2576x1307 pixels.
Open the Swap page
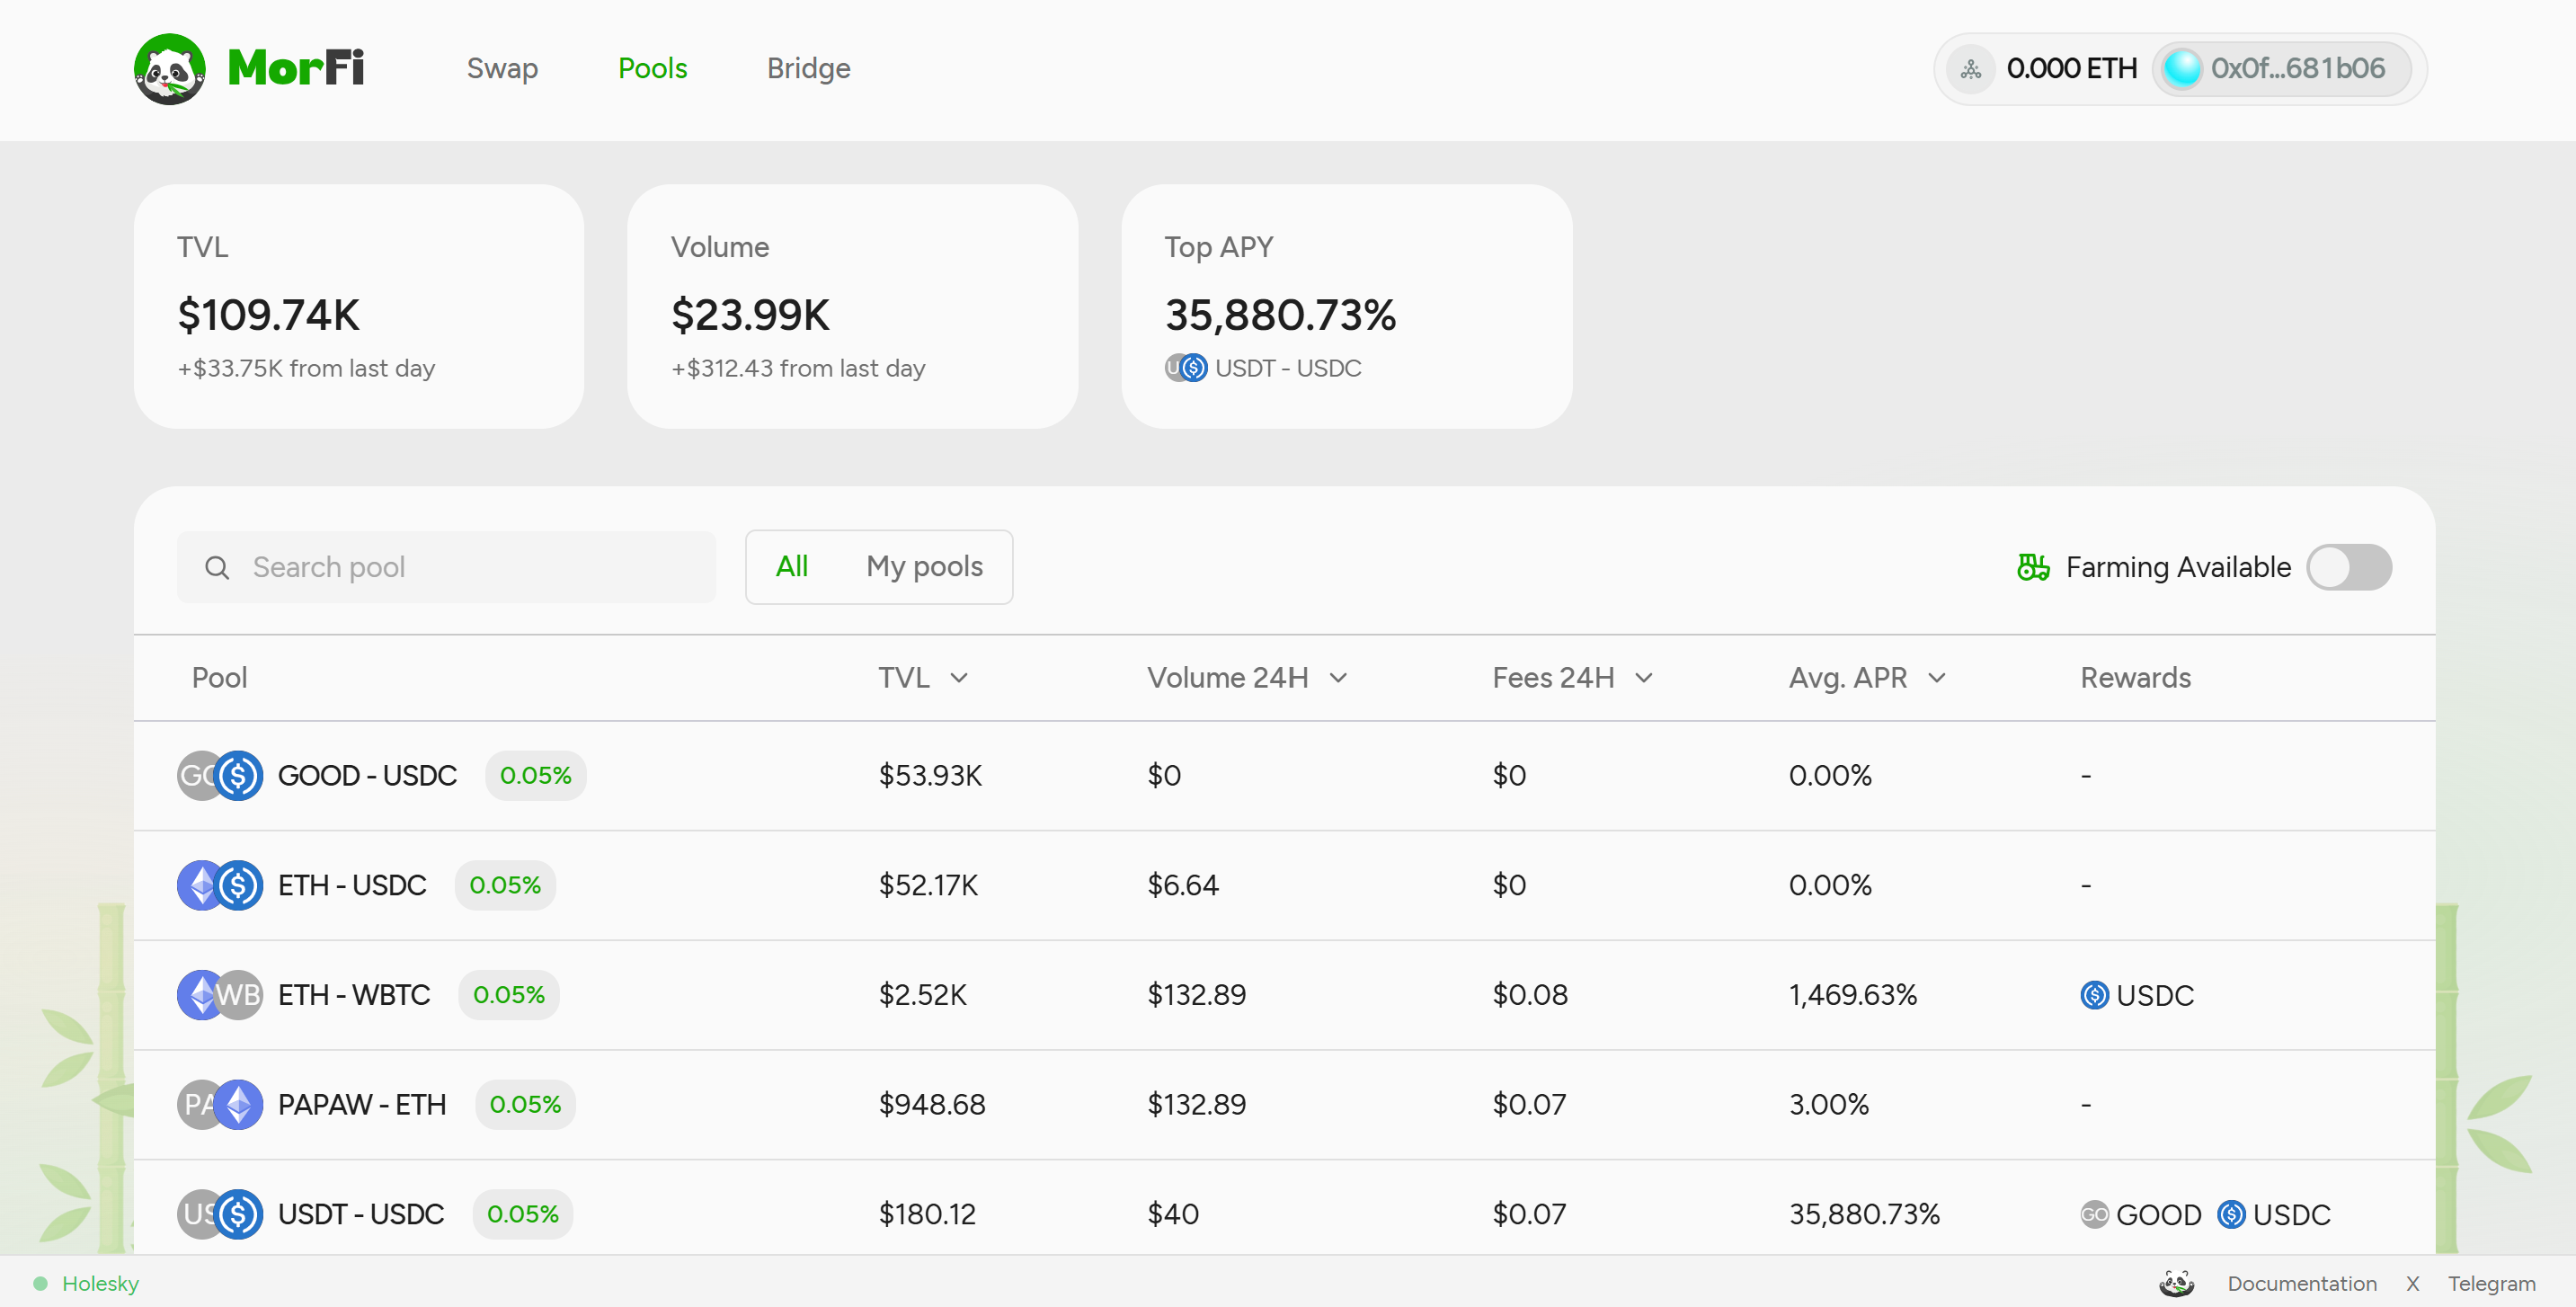(502, 68)
